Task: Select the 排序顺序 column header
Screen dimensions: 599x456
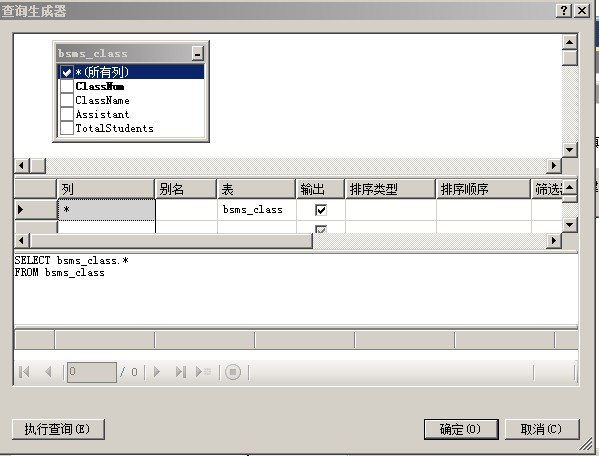Action: (x=483, y=189)
